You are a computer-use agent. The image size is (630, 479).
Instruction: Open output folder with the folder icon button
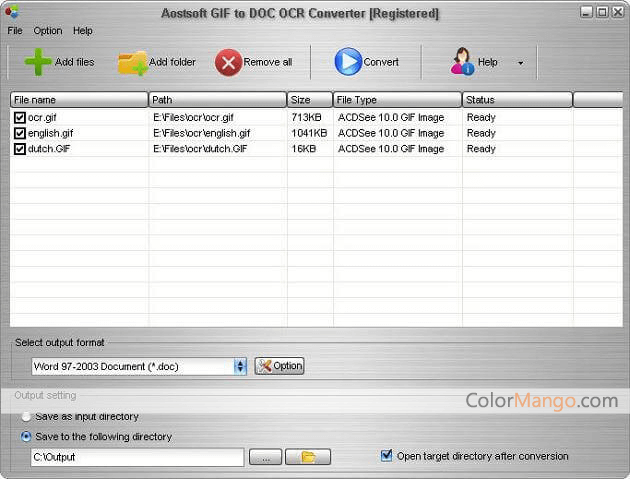[x=308, y=457]
